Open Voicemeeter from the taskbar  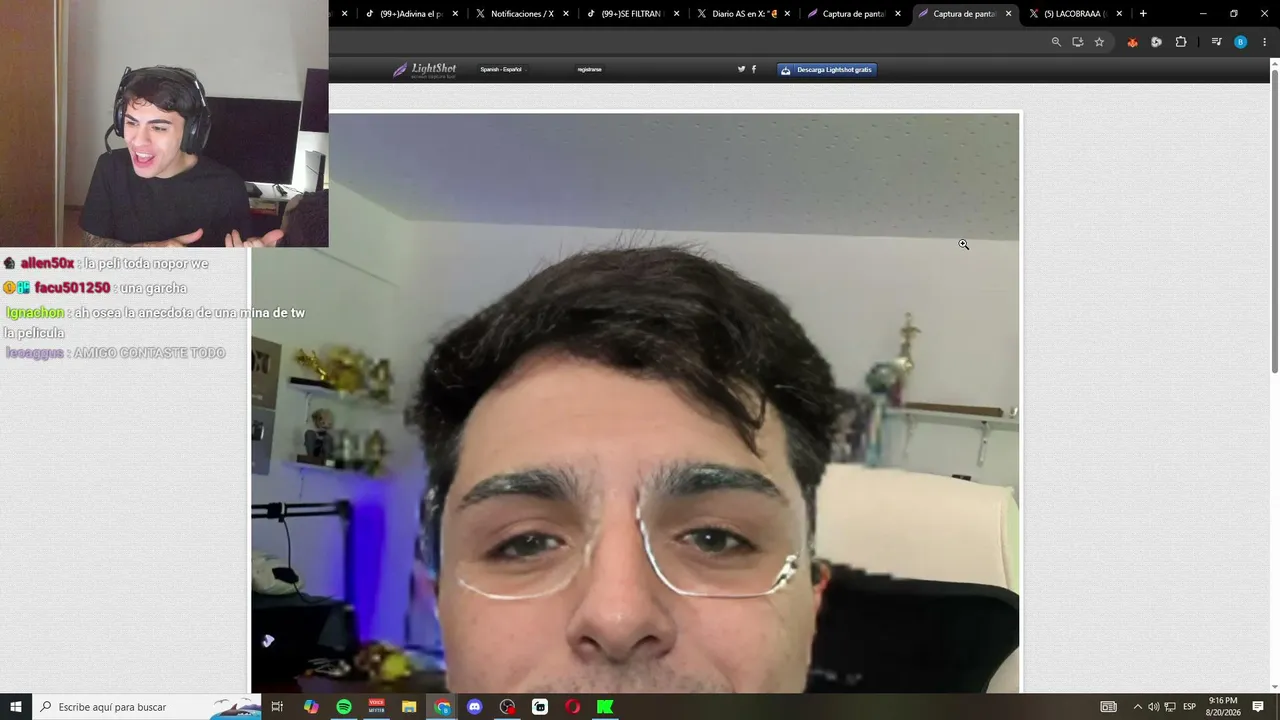[377, 707]
